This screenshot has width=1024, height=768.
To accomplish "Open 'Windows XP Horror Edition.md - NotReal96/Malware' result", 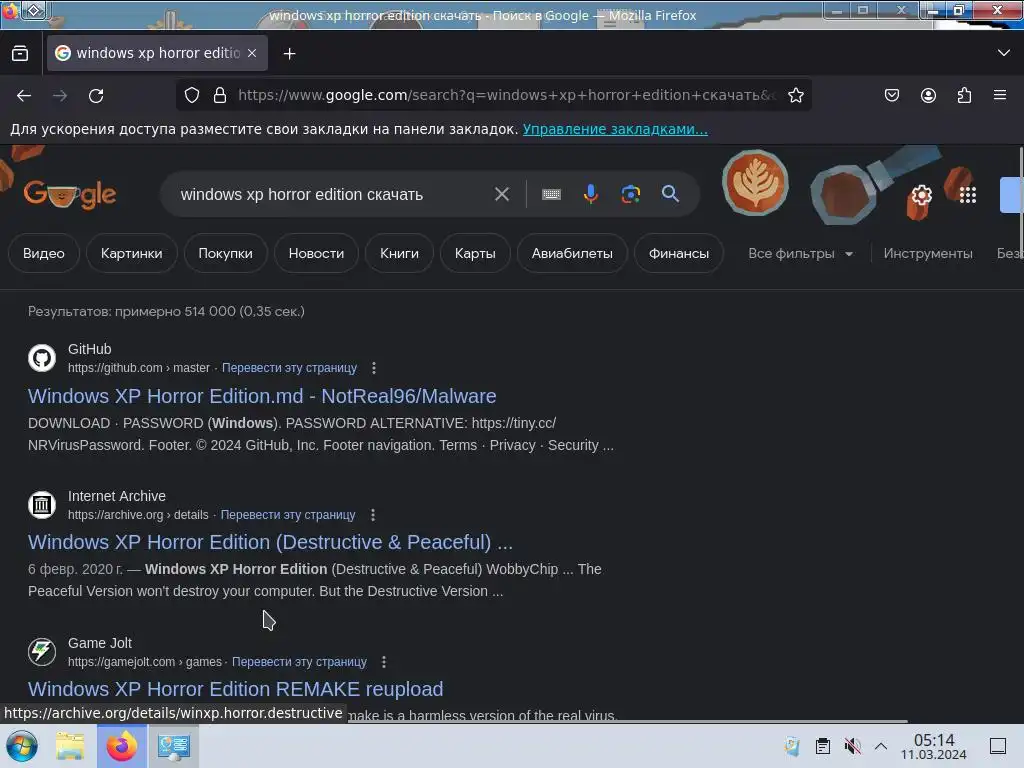I will [262, 396].
